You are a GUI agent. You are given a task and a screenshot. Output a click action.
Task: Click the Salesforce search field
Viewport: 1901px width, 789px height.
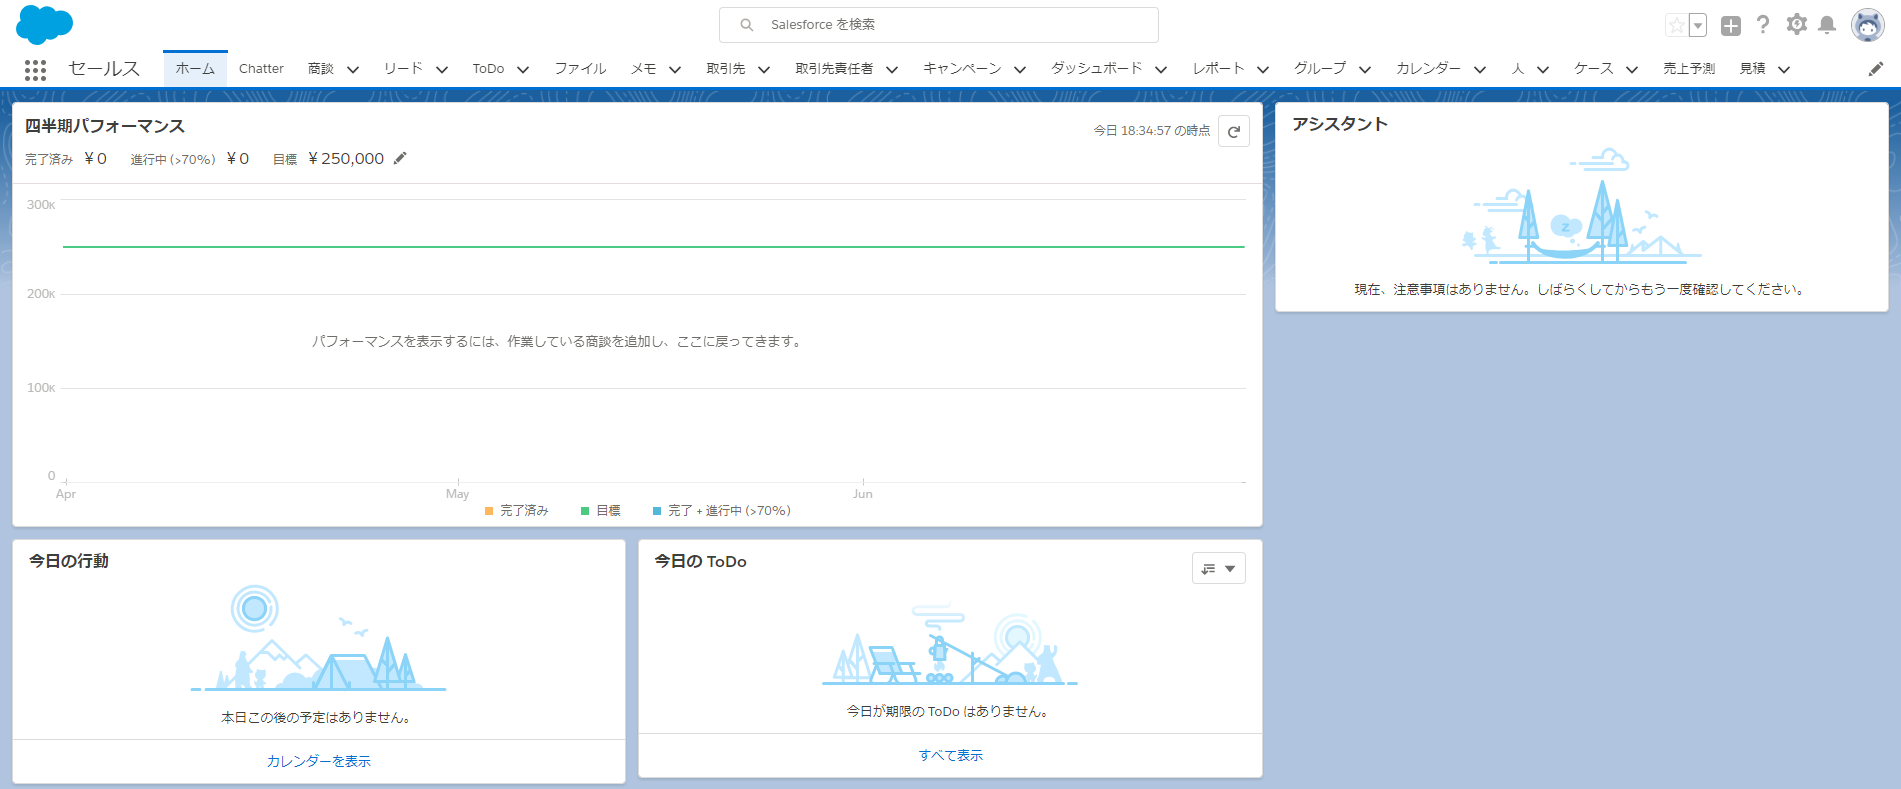pyautogui.click(x=938, y=25)
